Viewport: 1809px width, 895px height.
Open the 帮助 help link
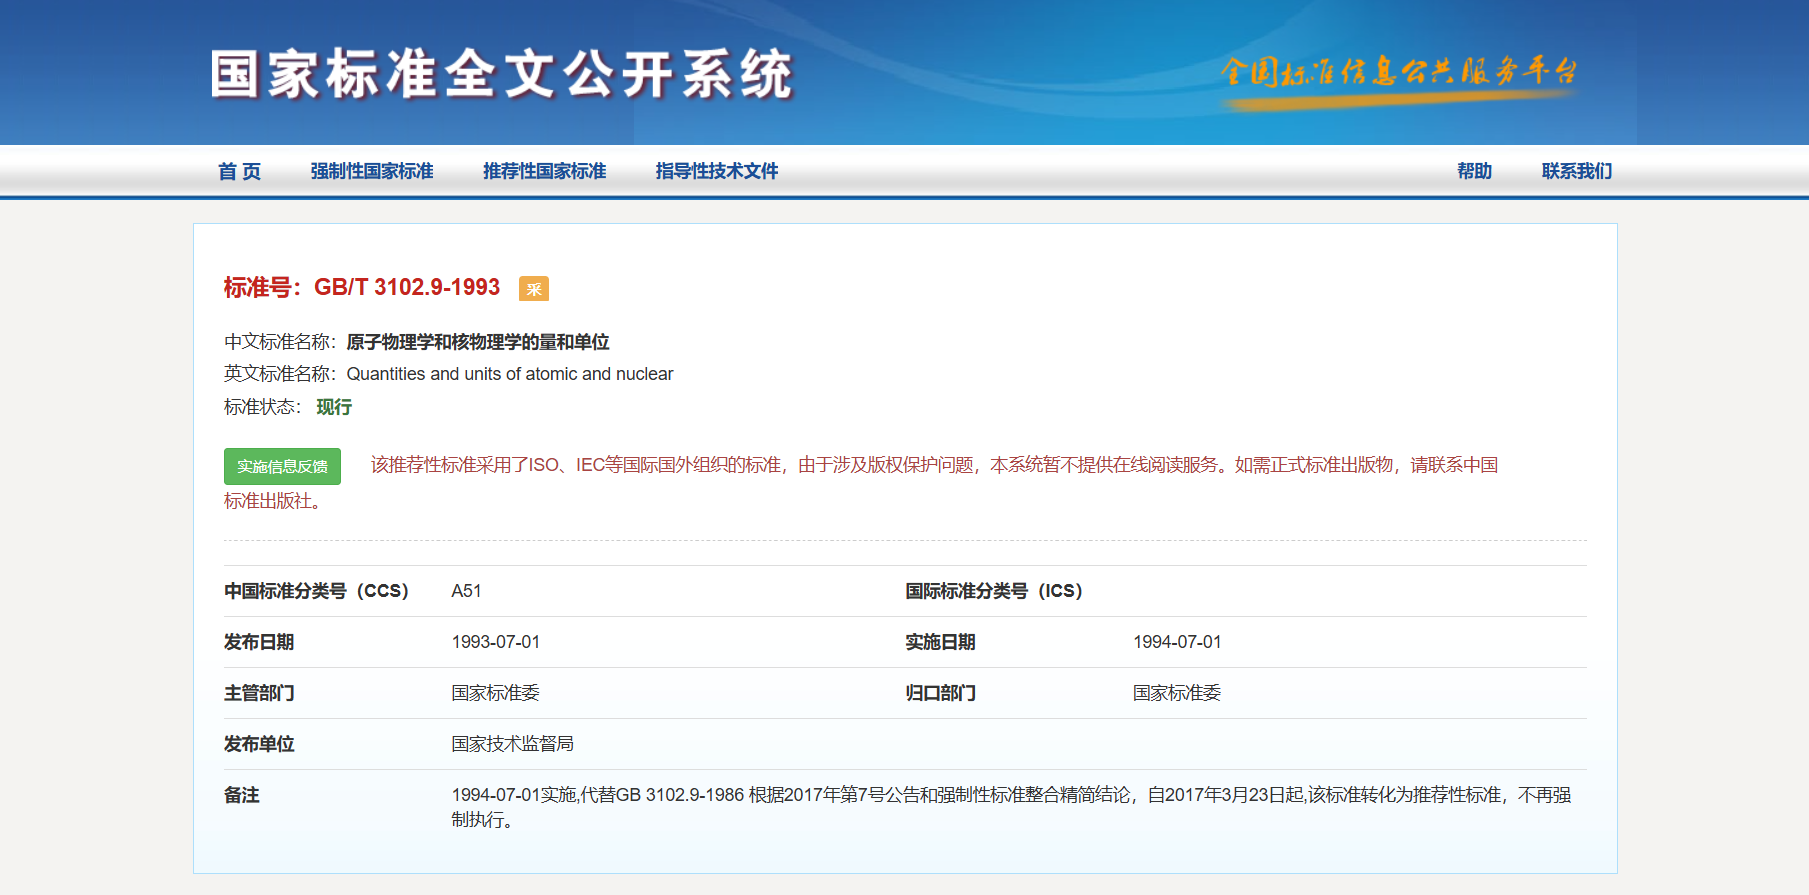[1474, 171]
